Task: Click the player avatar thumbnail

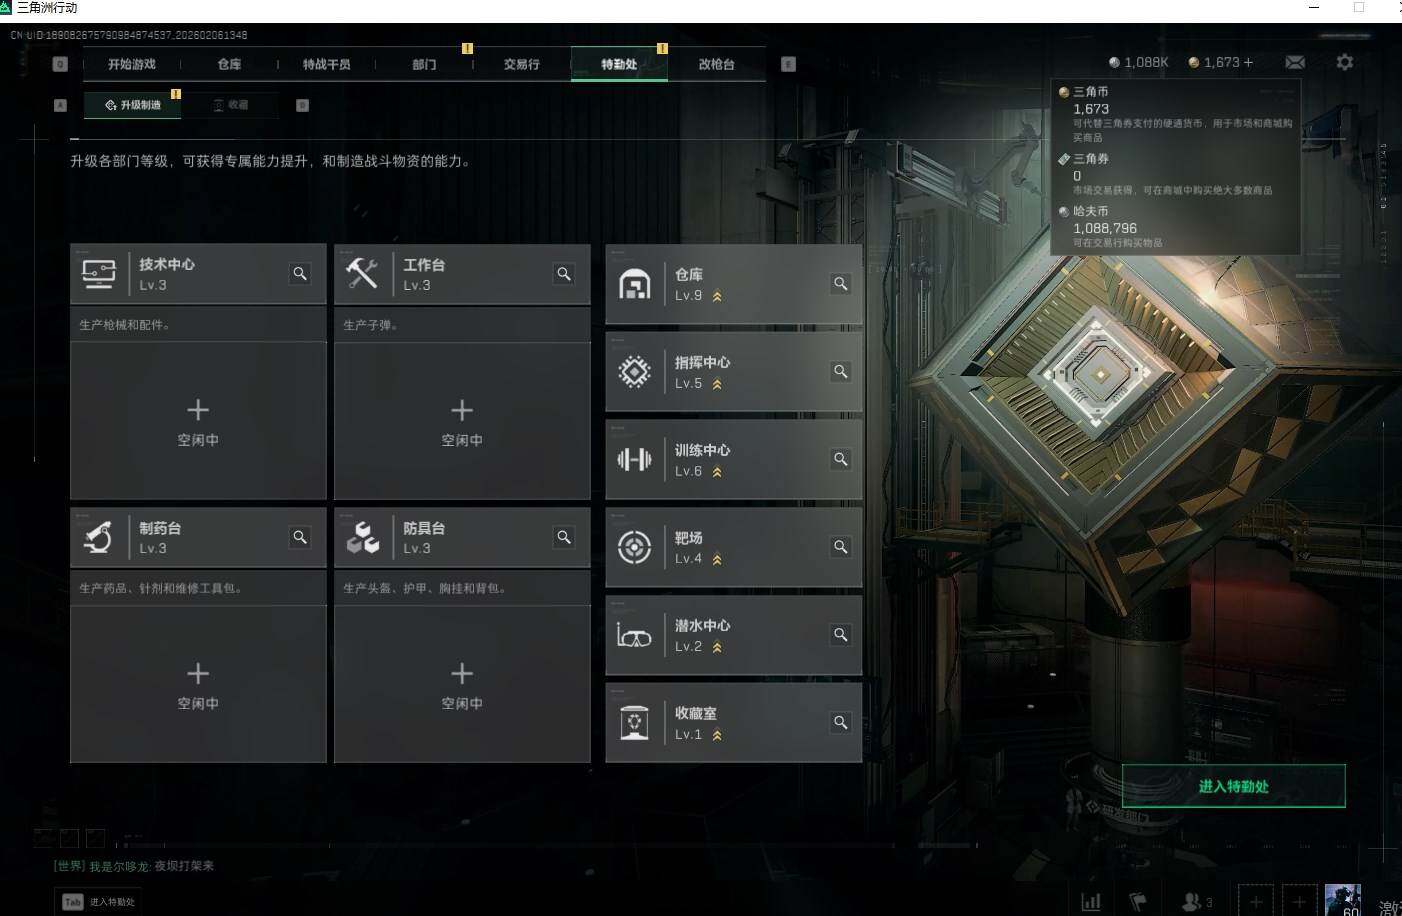Action: 1343,900
